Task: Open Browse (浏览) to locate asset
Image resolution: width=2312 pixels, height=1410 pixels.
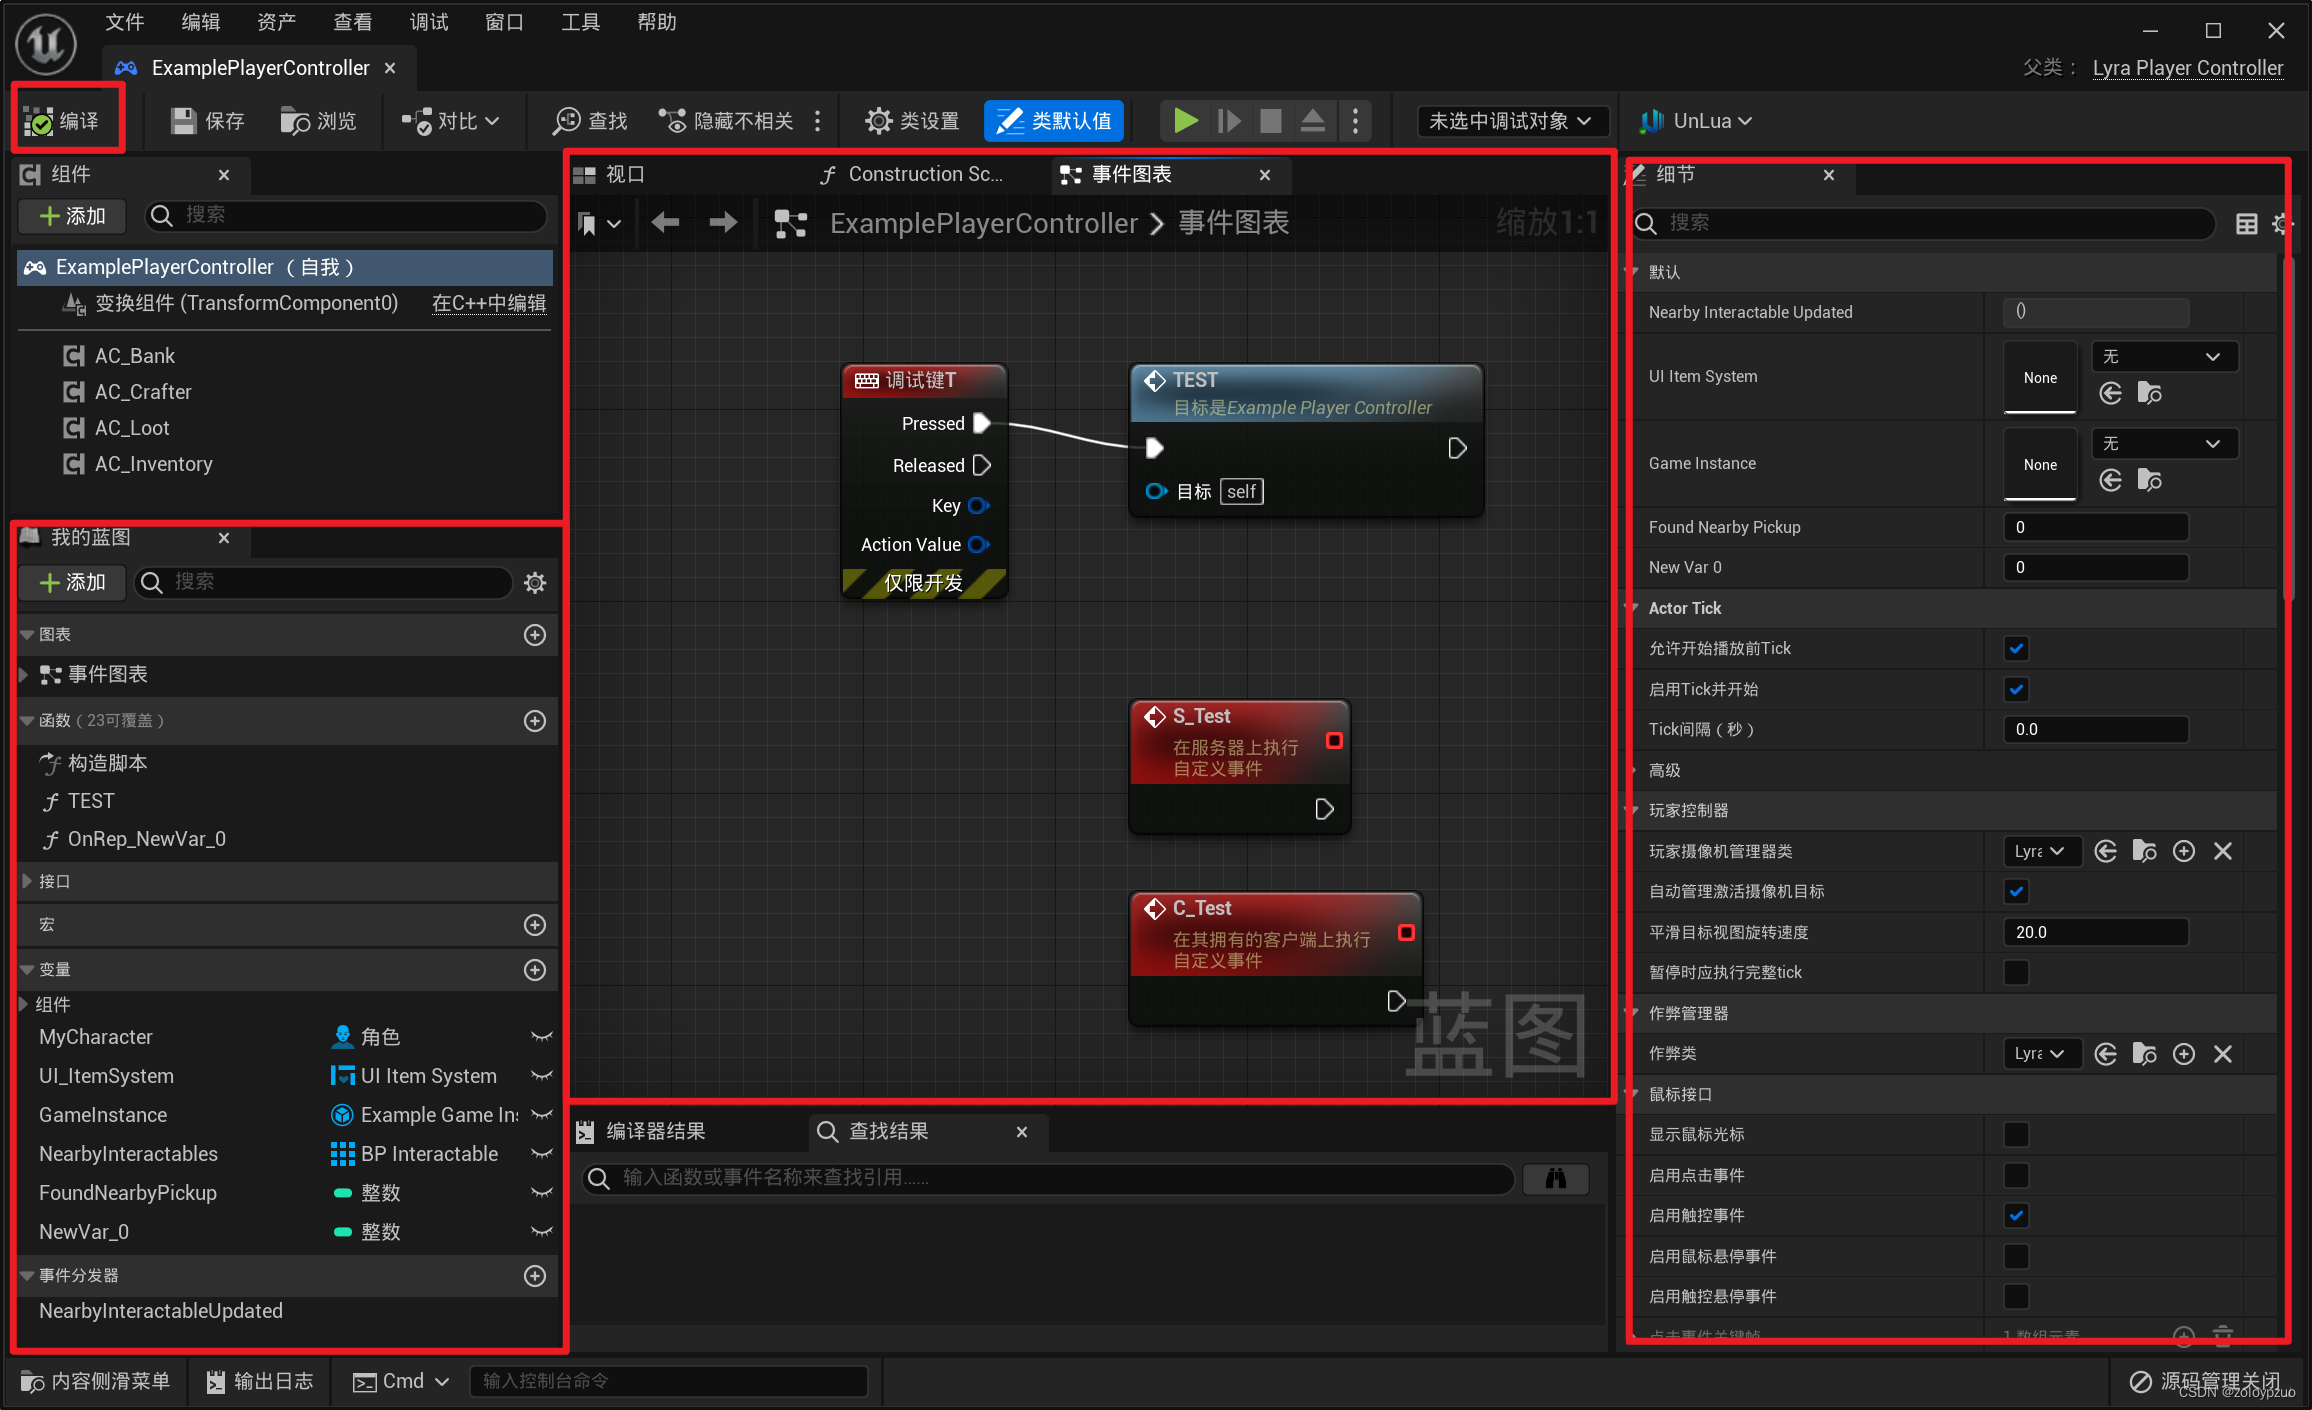Action: [319, 121]
